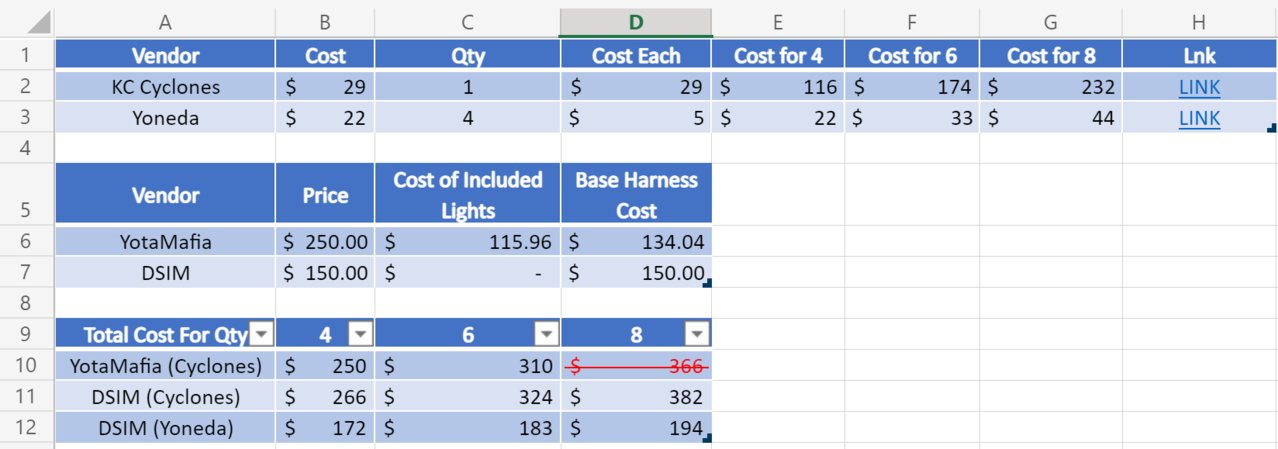Select the 194 cell in row 12
The image size is (1278, 449).
click(x=636, y=428)
